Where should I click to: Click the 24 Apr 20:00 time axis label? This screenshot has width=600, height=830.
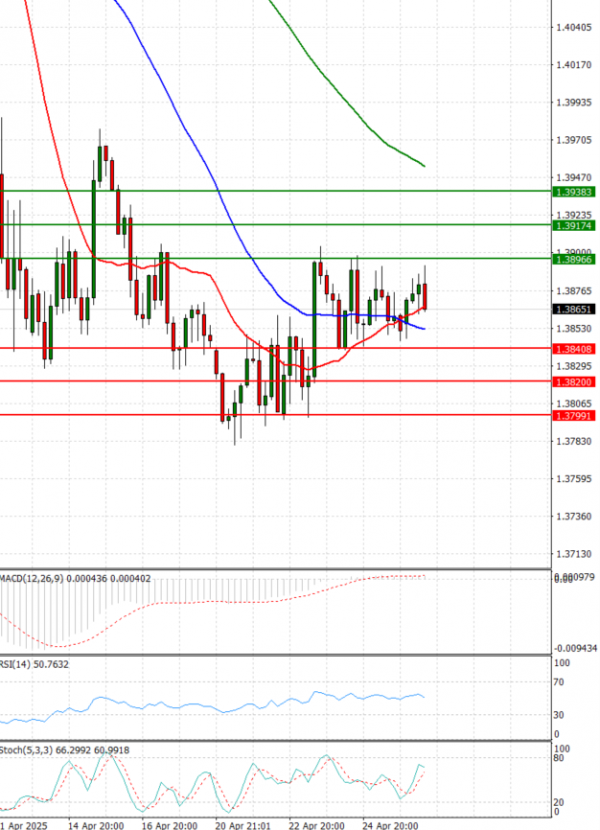pyautogui.click(x=392, y=824)
